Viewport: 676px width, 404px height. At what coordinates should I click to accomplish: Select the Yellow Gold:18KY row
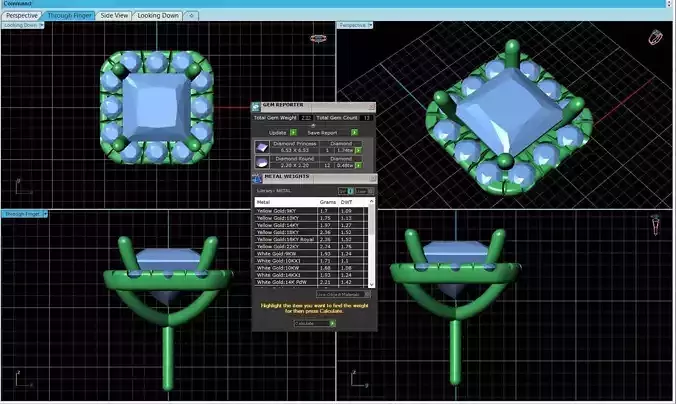[x=311, y=232]
